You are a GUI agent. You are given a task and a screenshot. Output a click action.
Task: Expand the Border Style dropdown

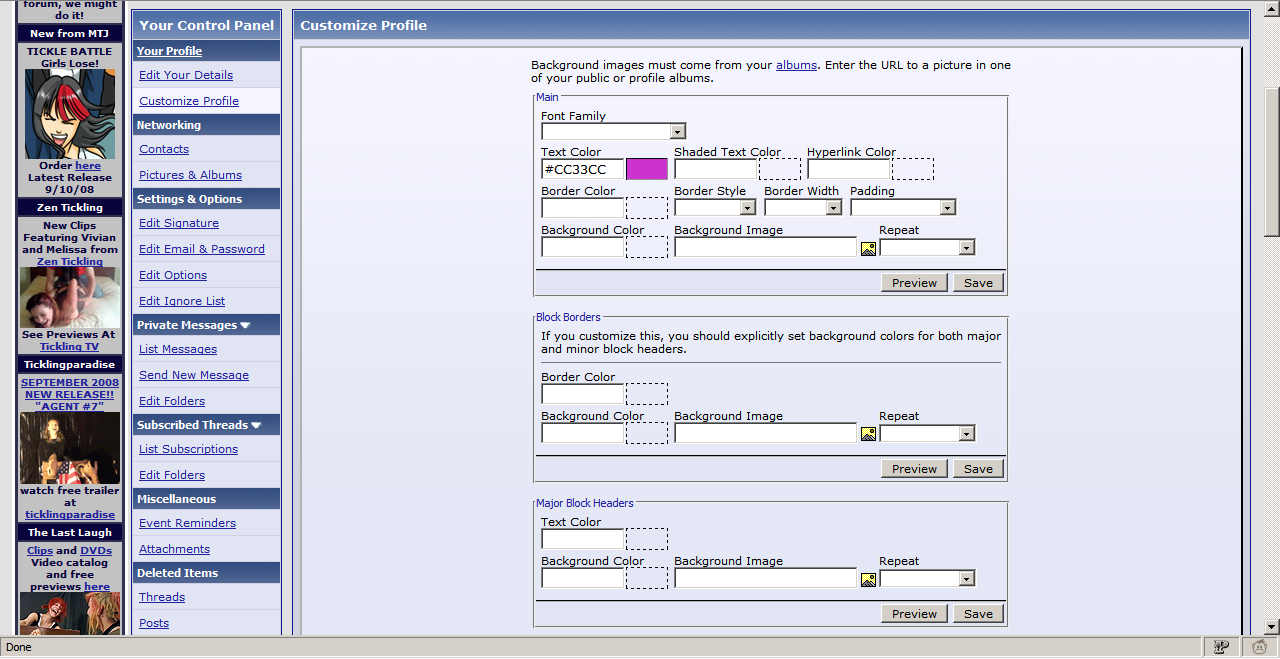tap(747, 208)
